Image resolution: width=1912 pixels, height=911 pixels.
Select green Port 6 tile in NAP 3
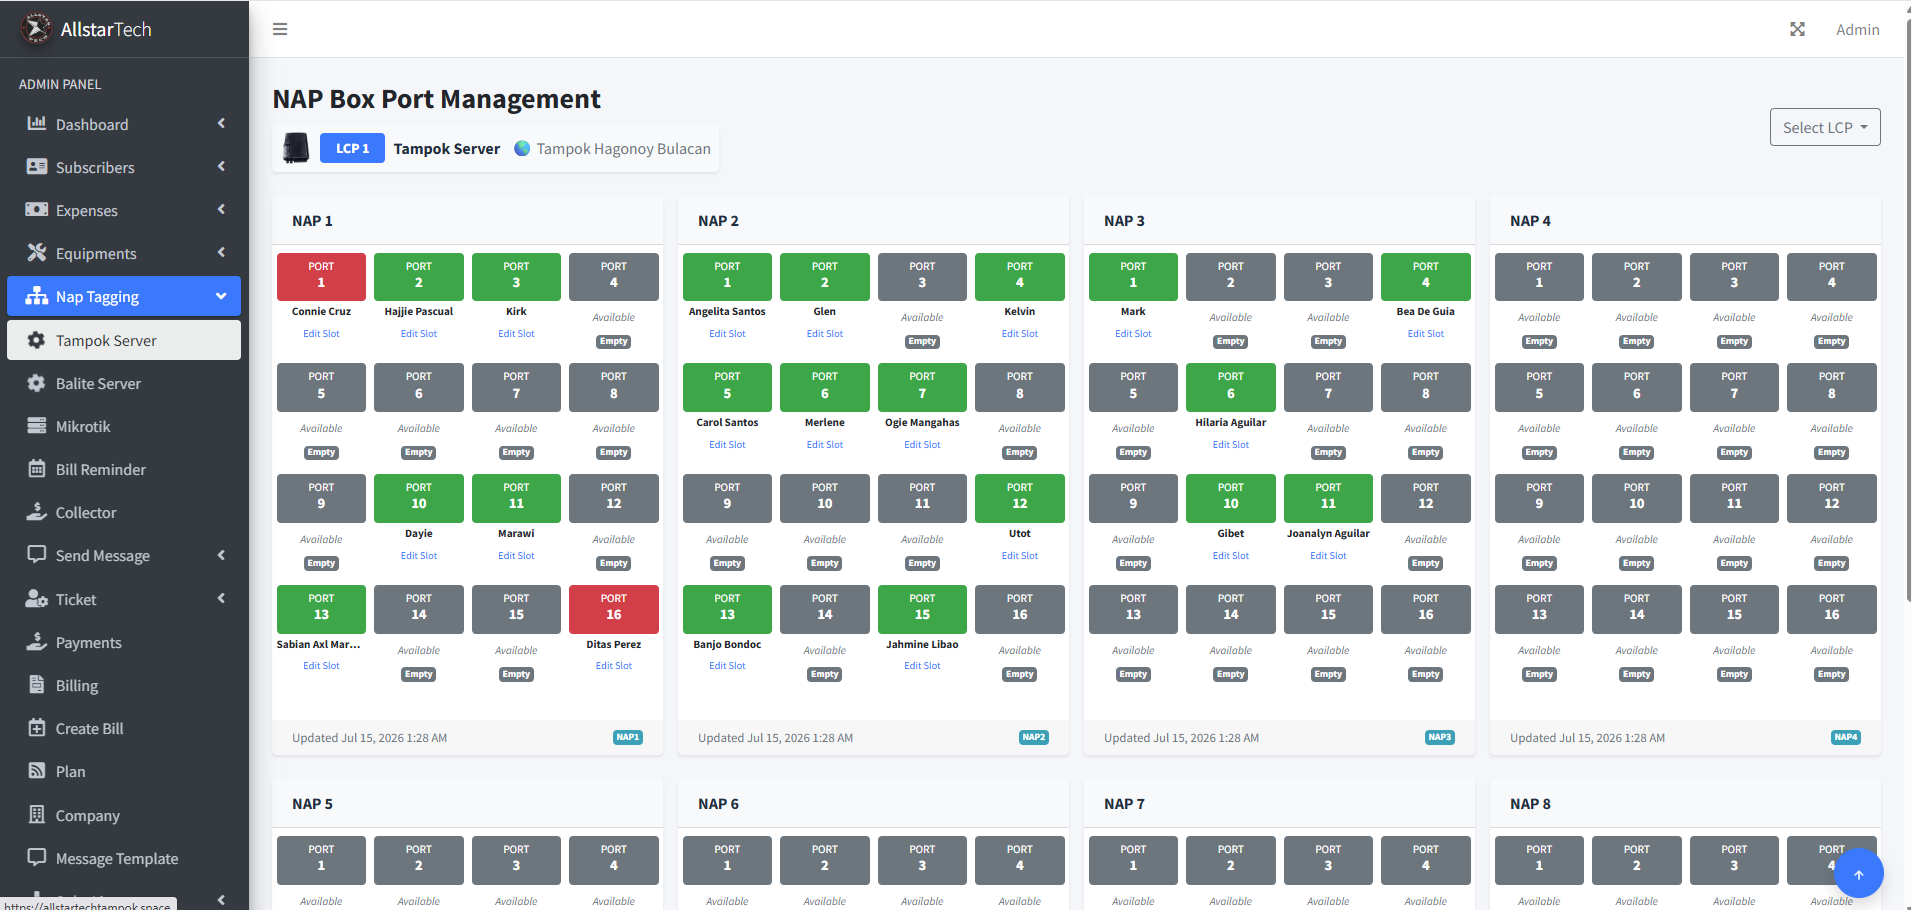(1231, 387)
